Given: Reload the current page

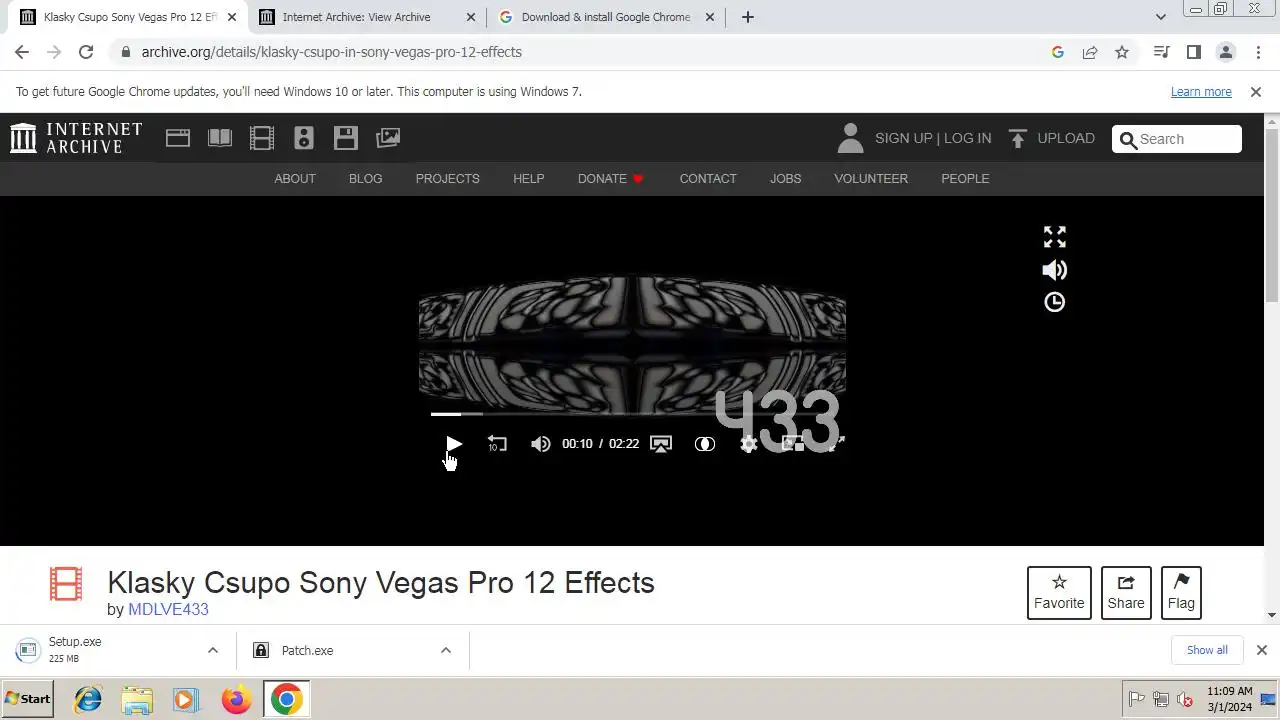Looking at the screenshot, I should (x=86, y=52).
